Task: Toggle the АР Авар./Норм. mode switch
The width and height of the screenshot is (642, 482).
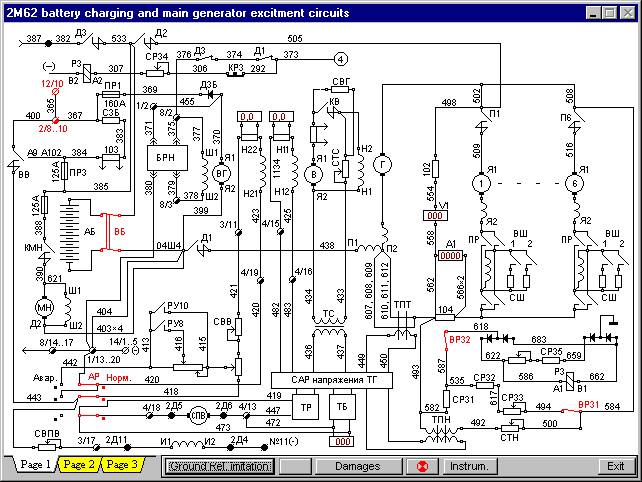Action: click(x=95, y=380)
